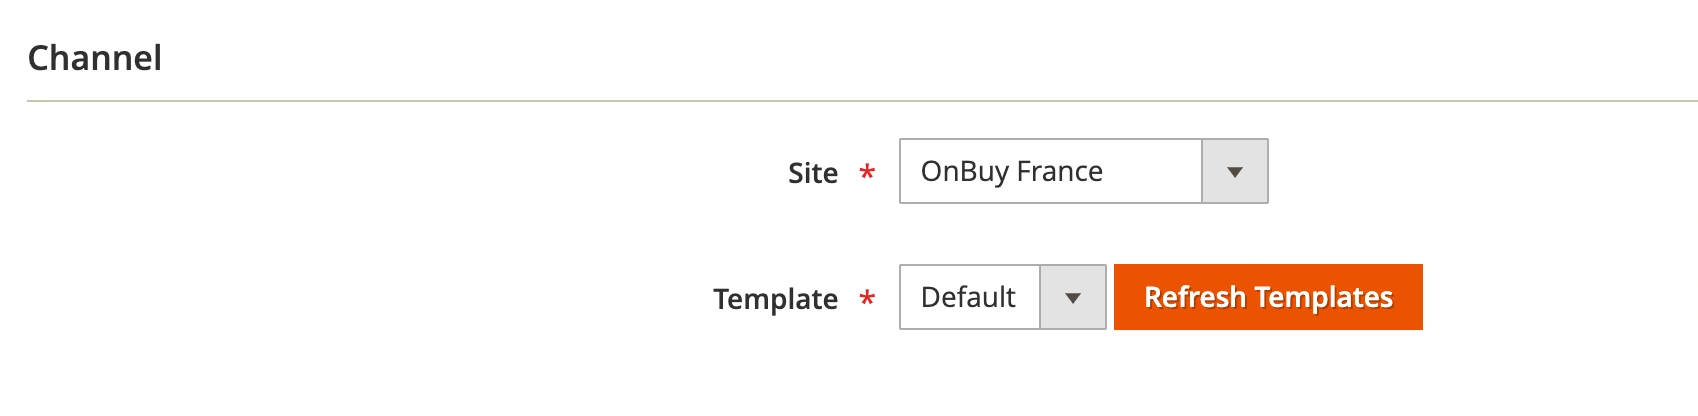Click the grey arrow box of Template
The height and width of the screenshot is (416, 1698).
(x=1073, y=298)
